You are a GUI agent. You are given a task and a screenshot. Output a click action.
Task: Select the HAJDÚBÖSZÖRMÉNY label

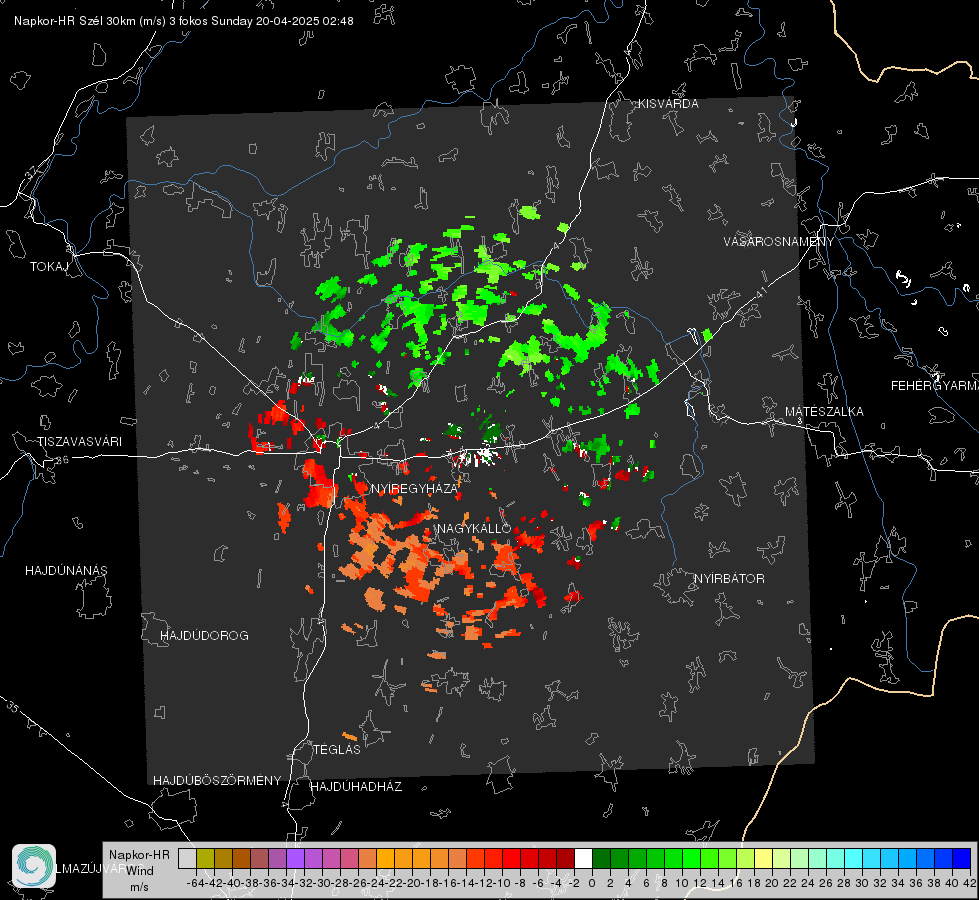coord(217,781)
